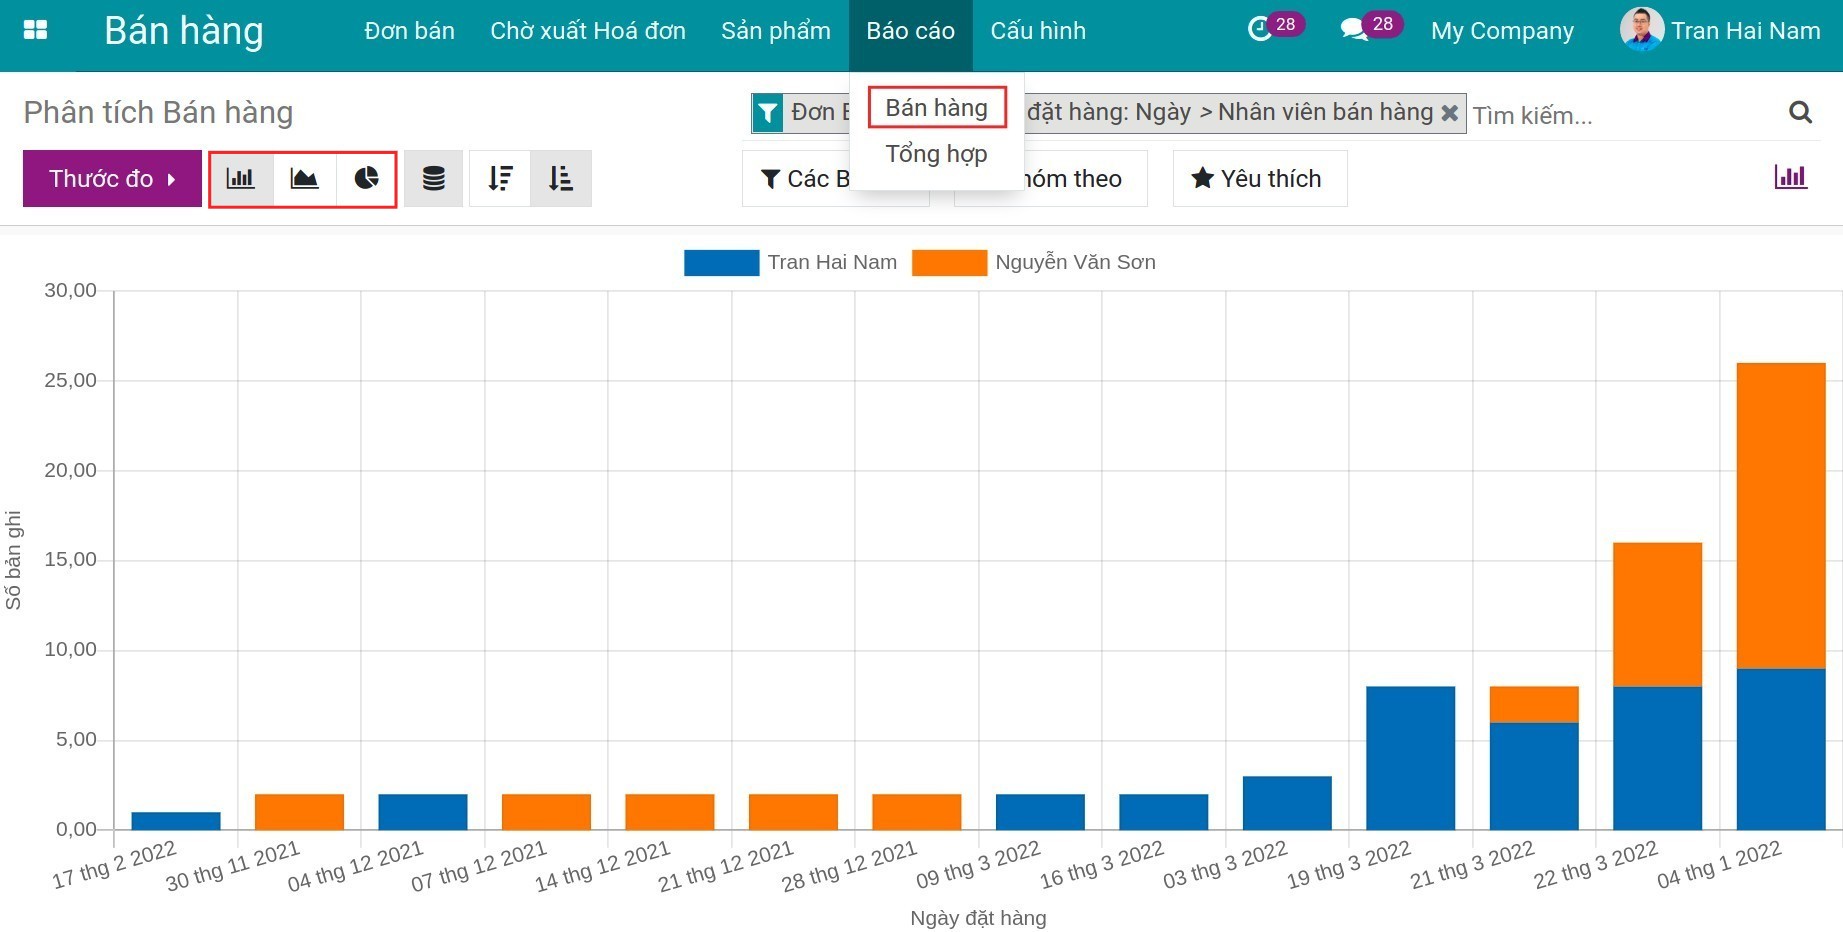The image size is (1843, 932).
Task: Switch to line chart view
Action: coord(304,179)
